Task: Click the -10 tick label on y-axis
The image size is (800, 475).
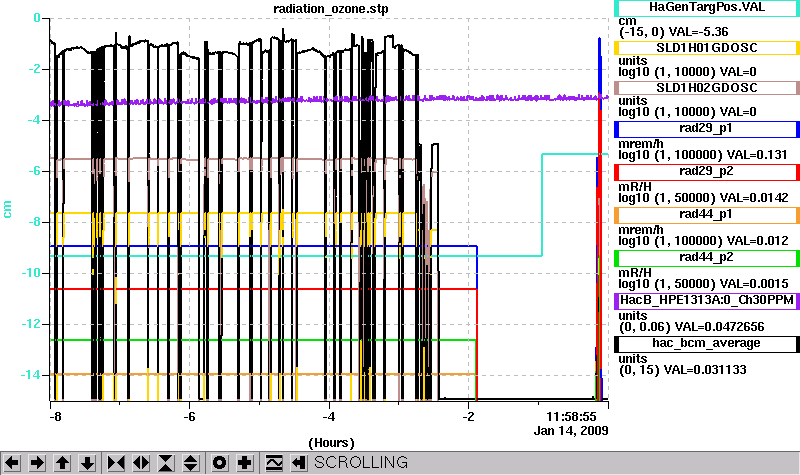Action: (x=31, y=272)
